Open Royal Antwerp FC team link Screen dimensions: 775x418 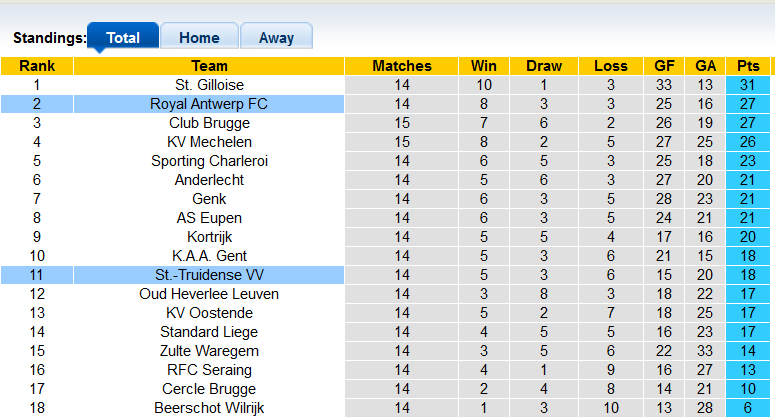point(209,104)
